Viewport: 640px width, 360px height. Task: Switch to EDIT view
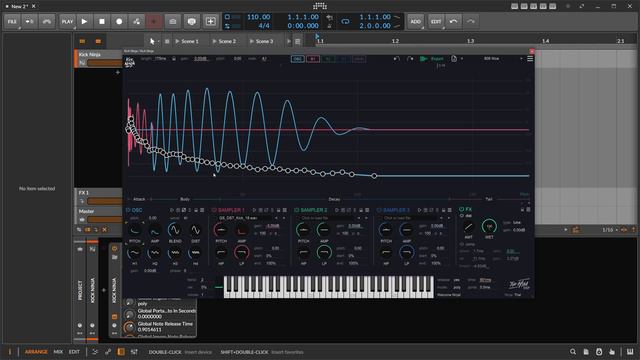pyautogui.click(x=74, y=352)
